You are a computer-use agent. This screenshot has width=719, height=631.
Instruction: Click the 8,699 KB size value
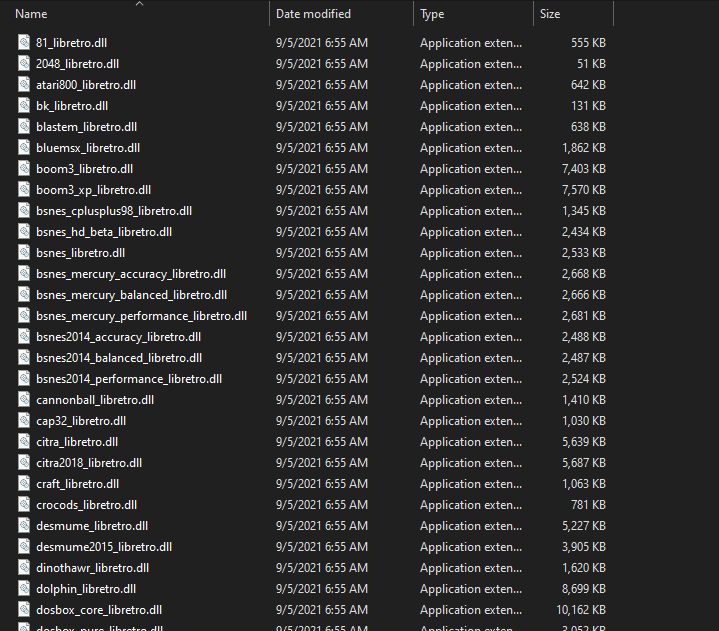click(x=584, y=589)
